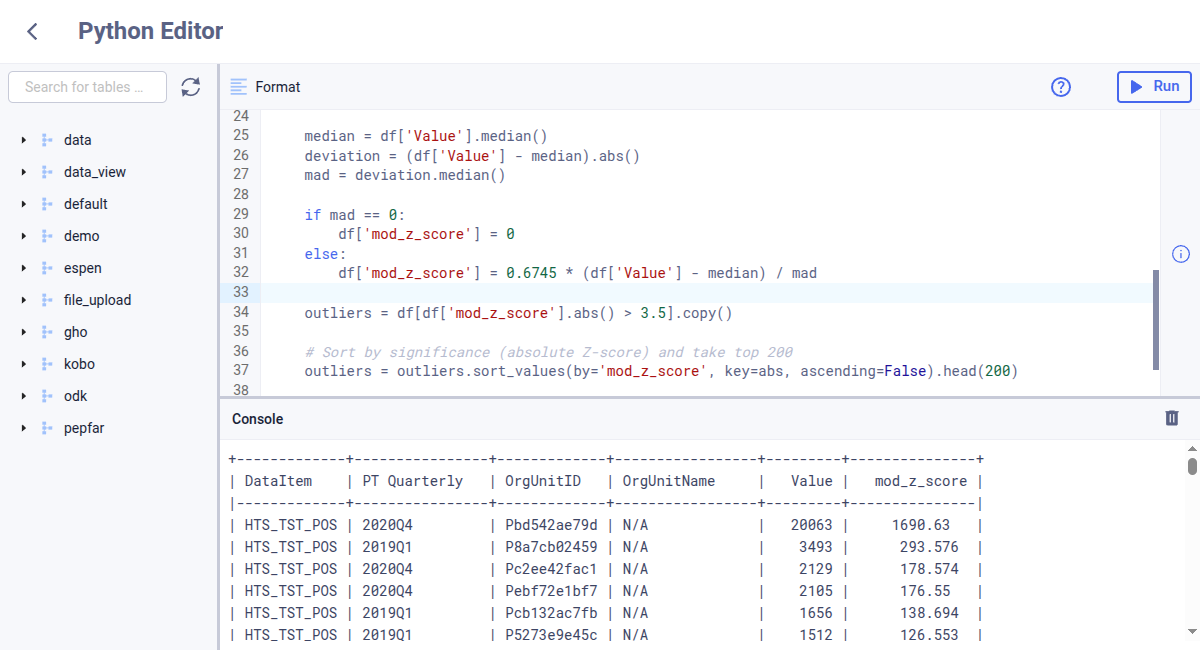Click the database icon beside data

point(48,139)
